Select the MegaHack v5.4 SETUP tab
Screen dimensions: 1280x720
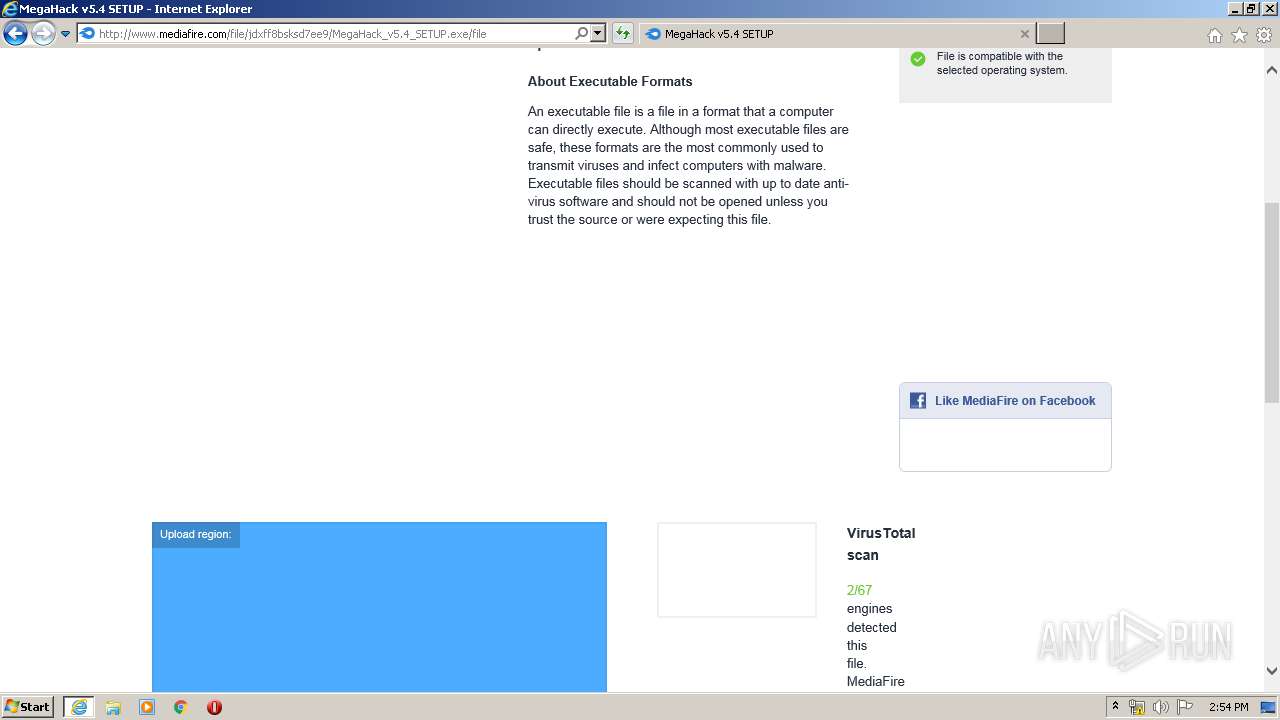pyautogui.click(x=838, y=34)
